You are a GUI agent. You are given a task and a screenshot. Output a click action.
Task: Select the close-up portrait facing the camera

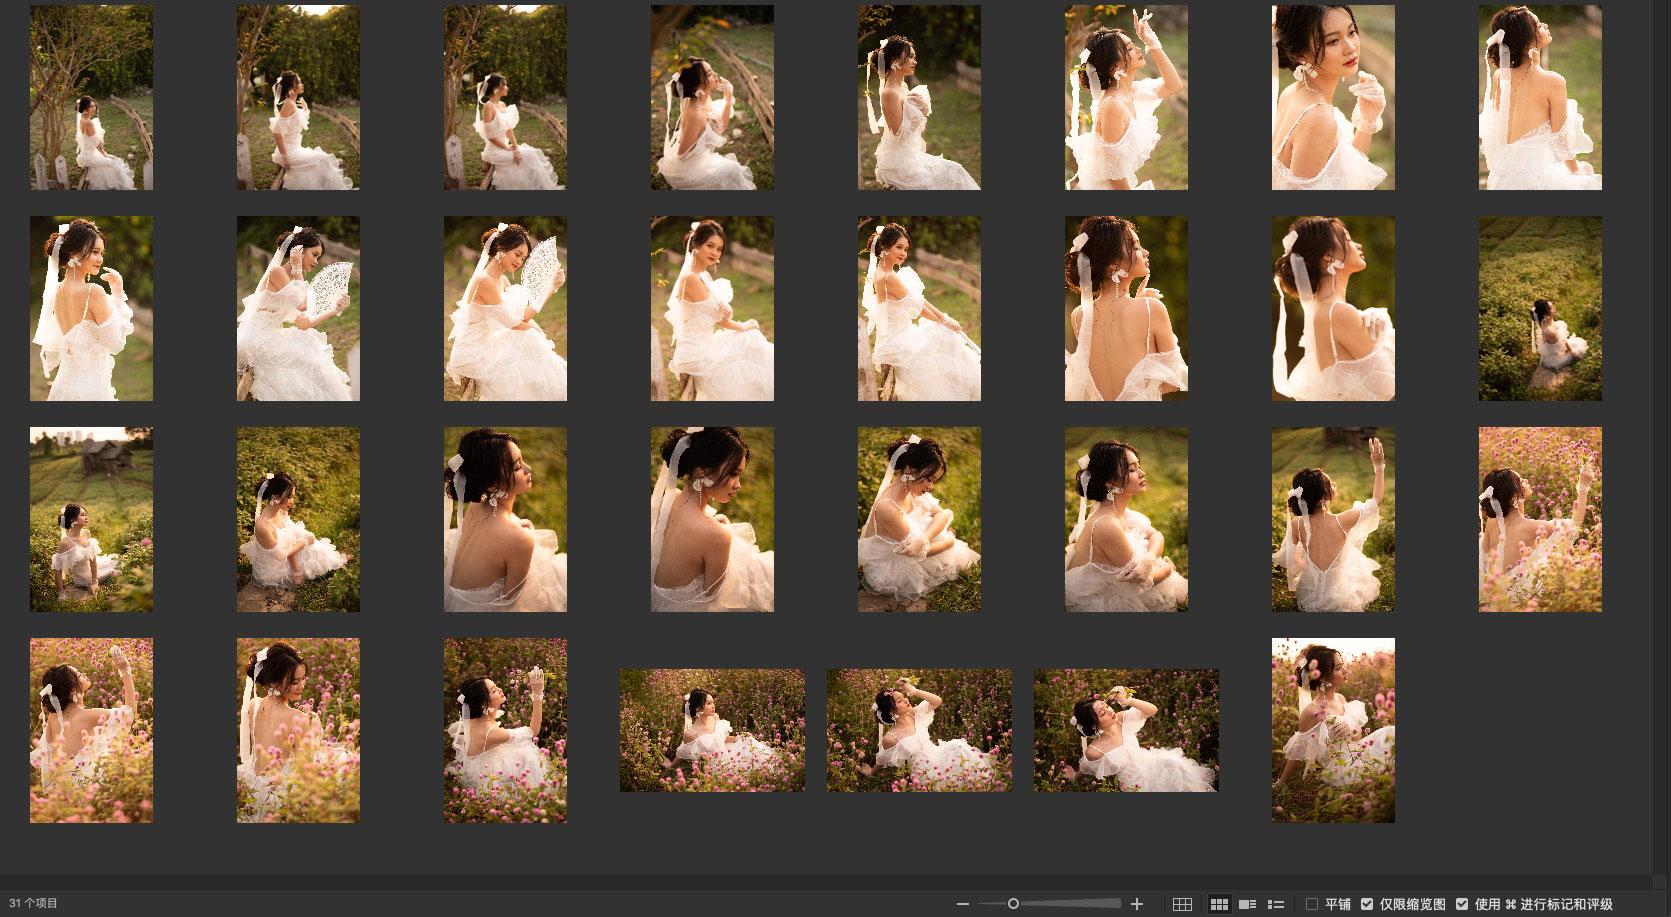[1333, 97]
